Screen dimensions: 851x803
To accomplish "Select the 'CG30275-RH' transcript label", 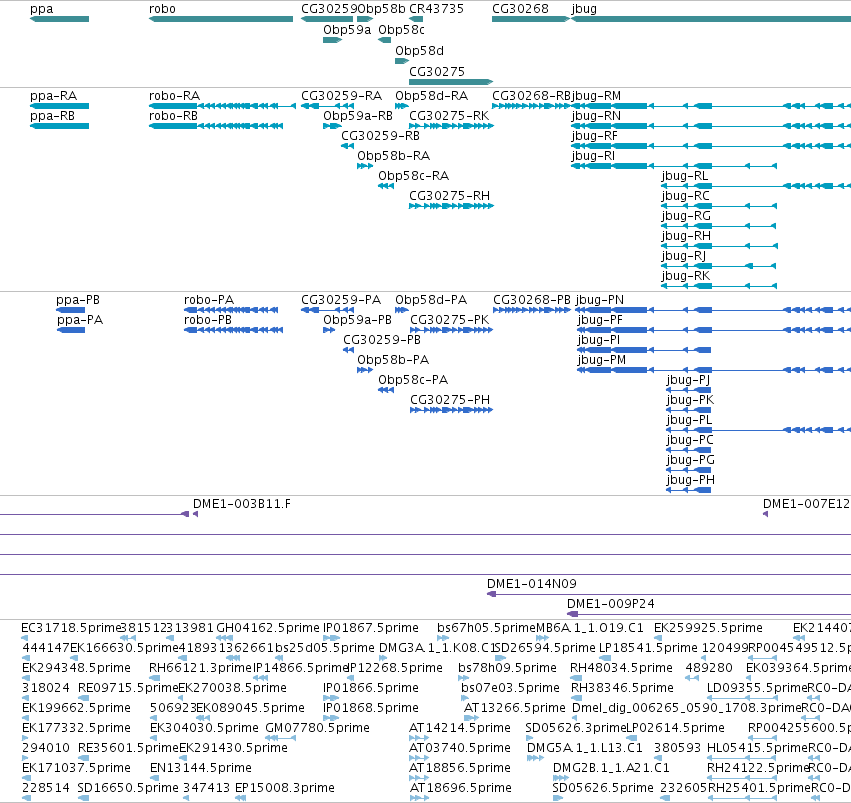I will (449, 196).
